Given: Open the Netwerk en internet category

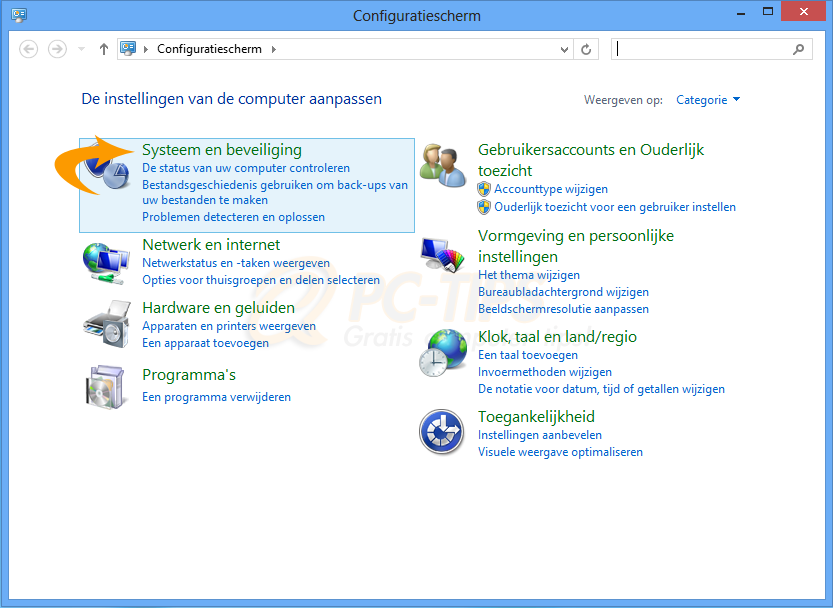Looking at the screenshot, I should click(211, 244).
